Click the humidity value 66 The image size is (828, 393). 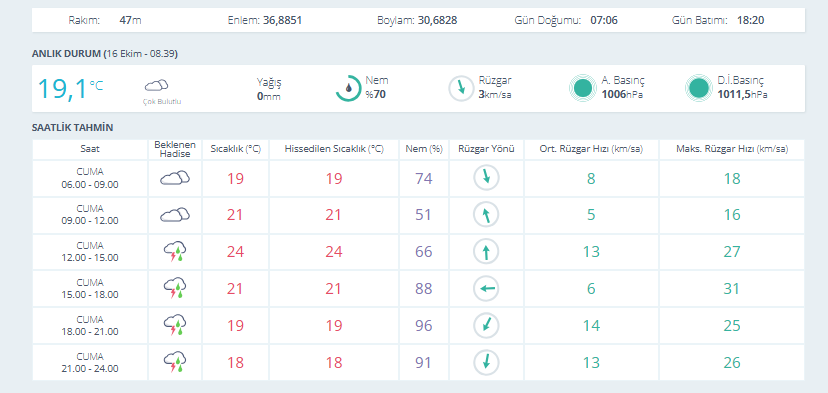pos(424,252)
